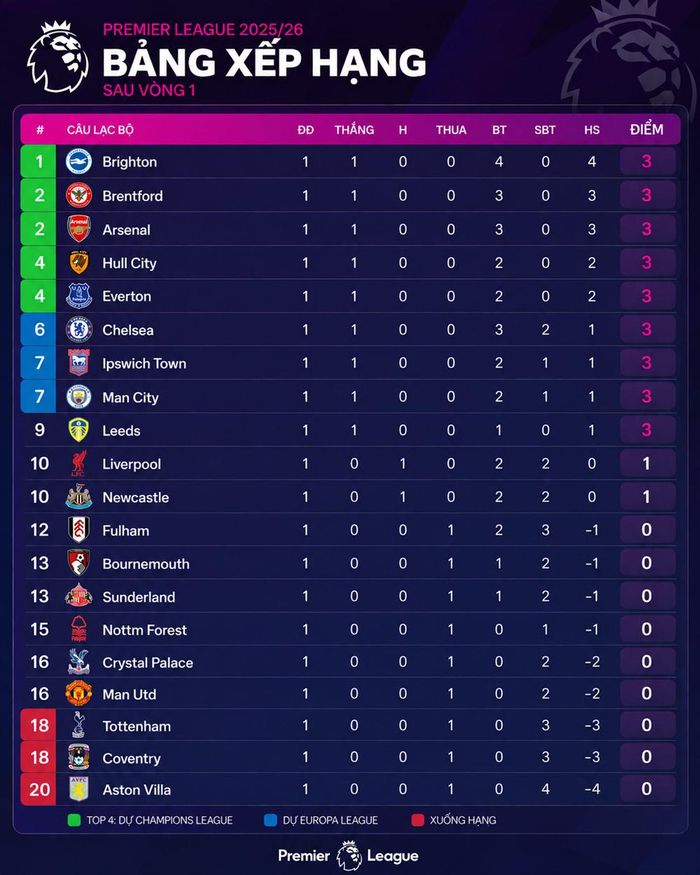Click the Tottenham cockerel crest
This screenshot has height=875, width=700.
(x=79, y=725)
